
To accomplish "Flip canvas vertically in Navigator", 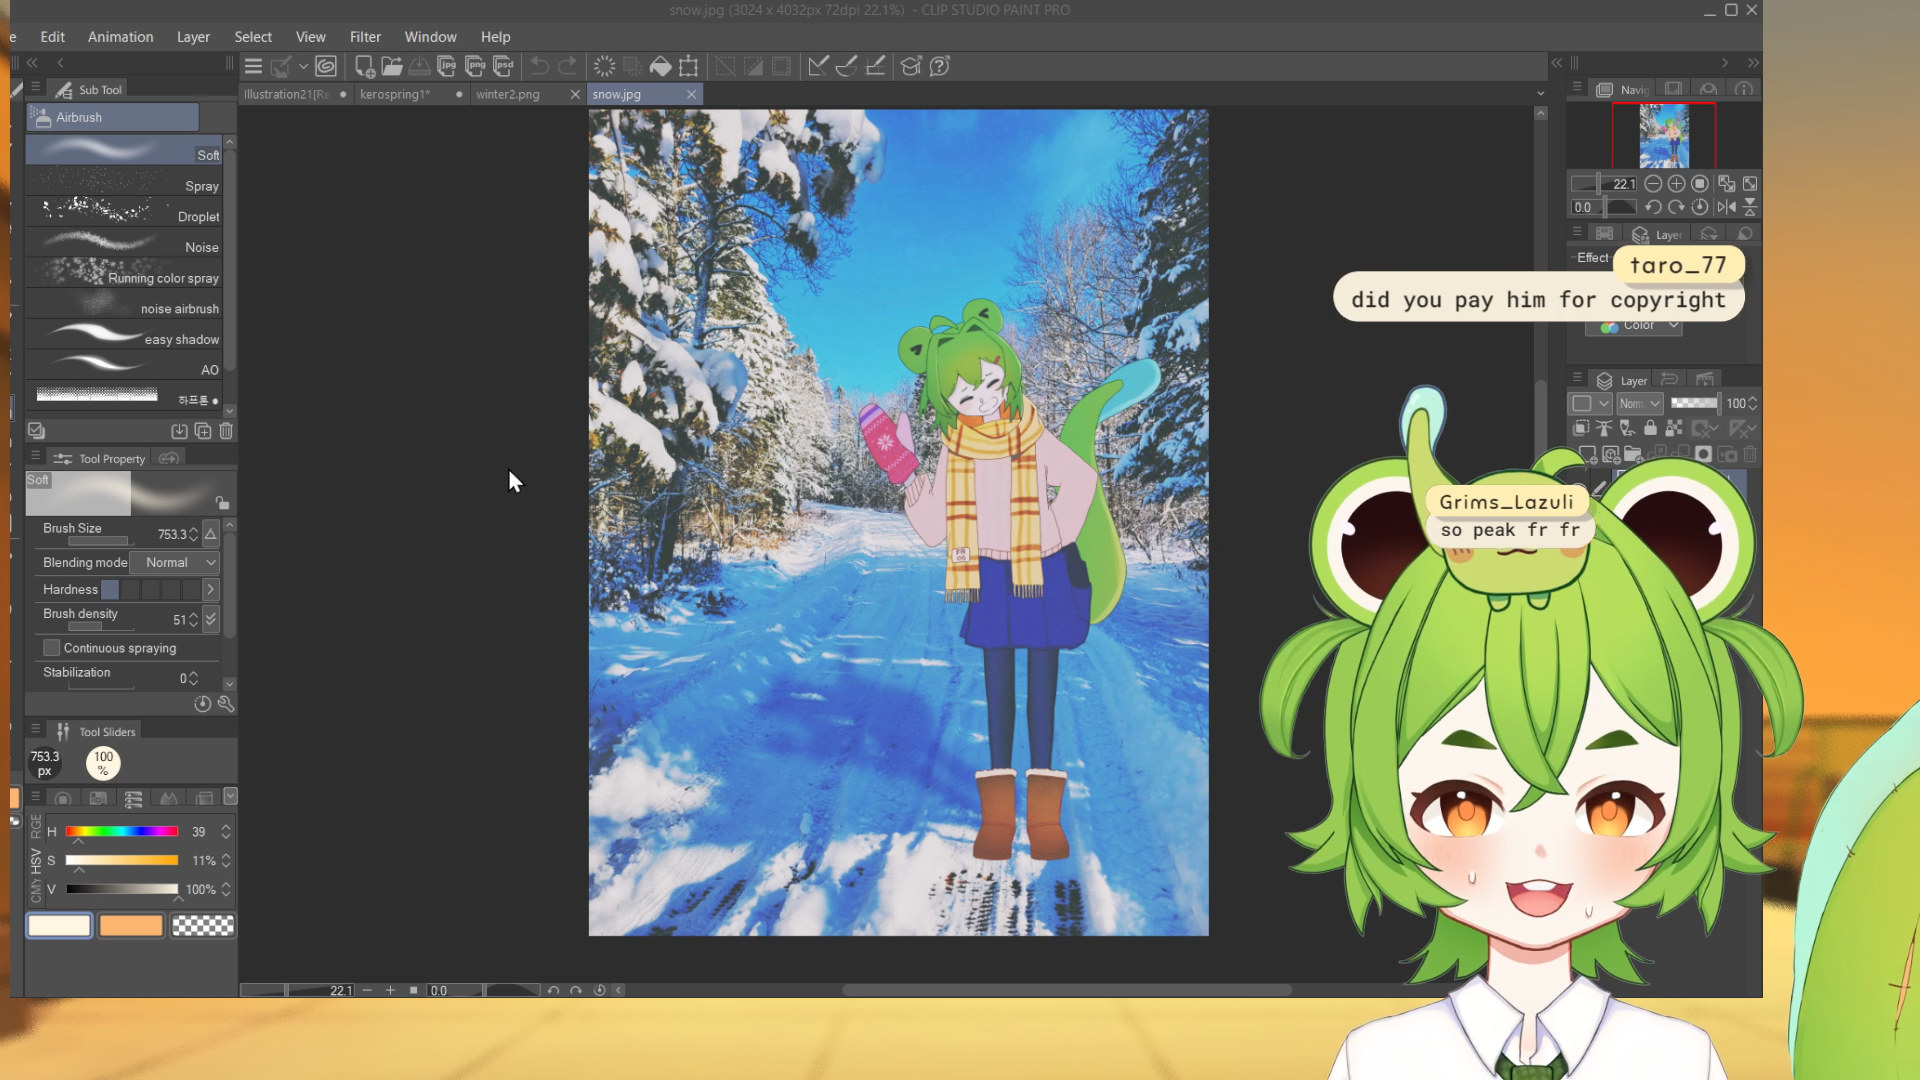I will (x=1750, y=207).
